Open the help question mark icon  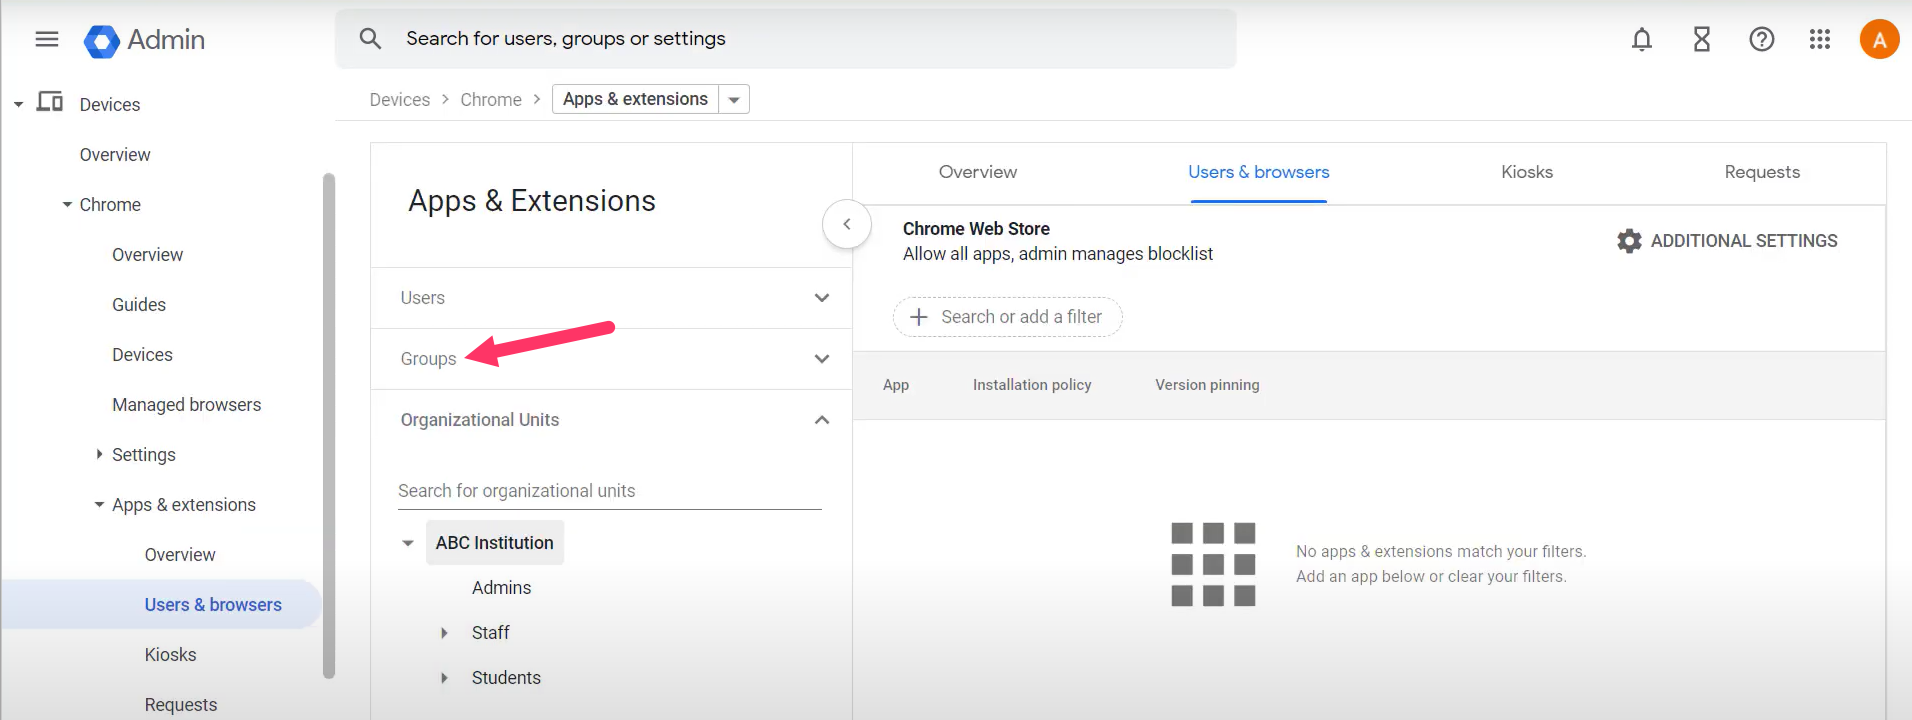[x=1762, y=39]
